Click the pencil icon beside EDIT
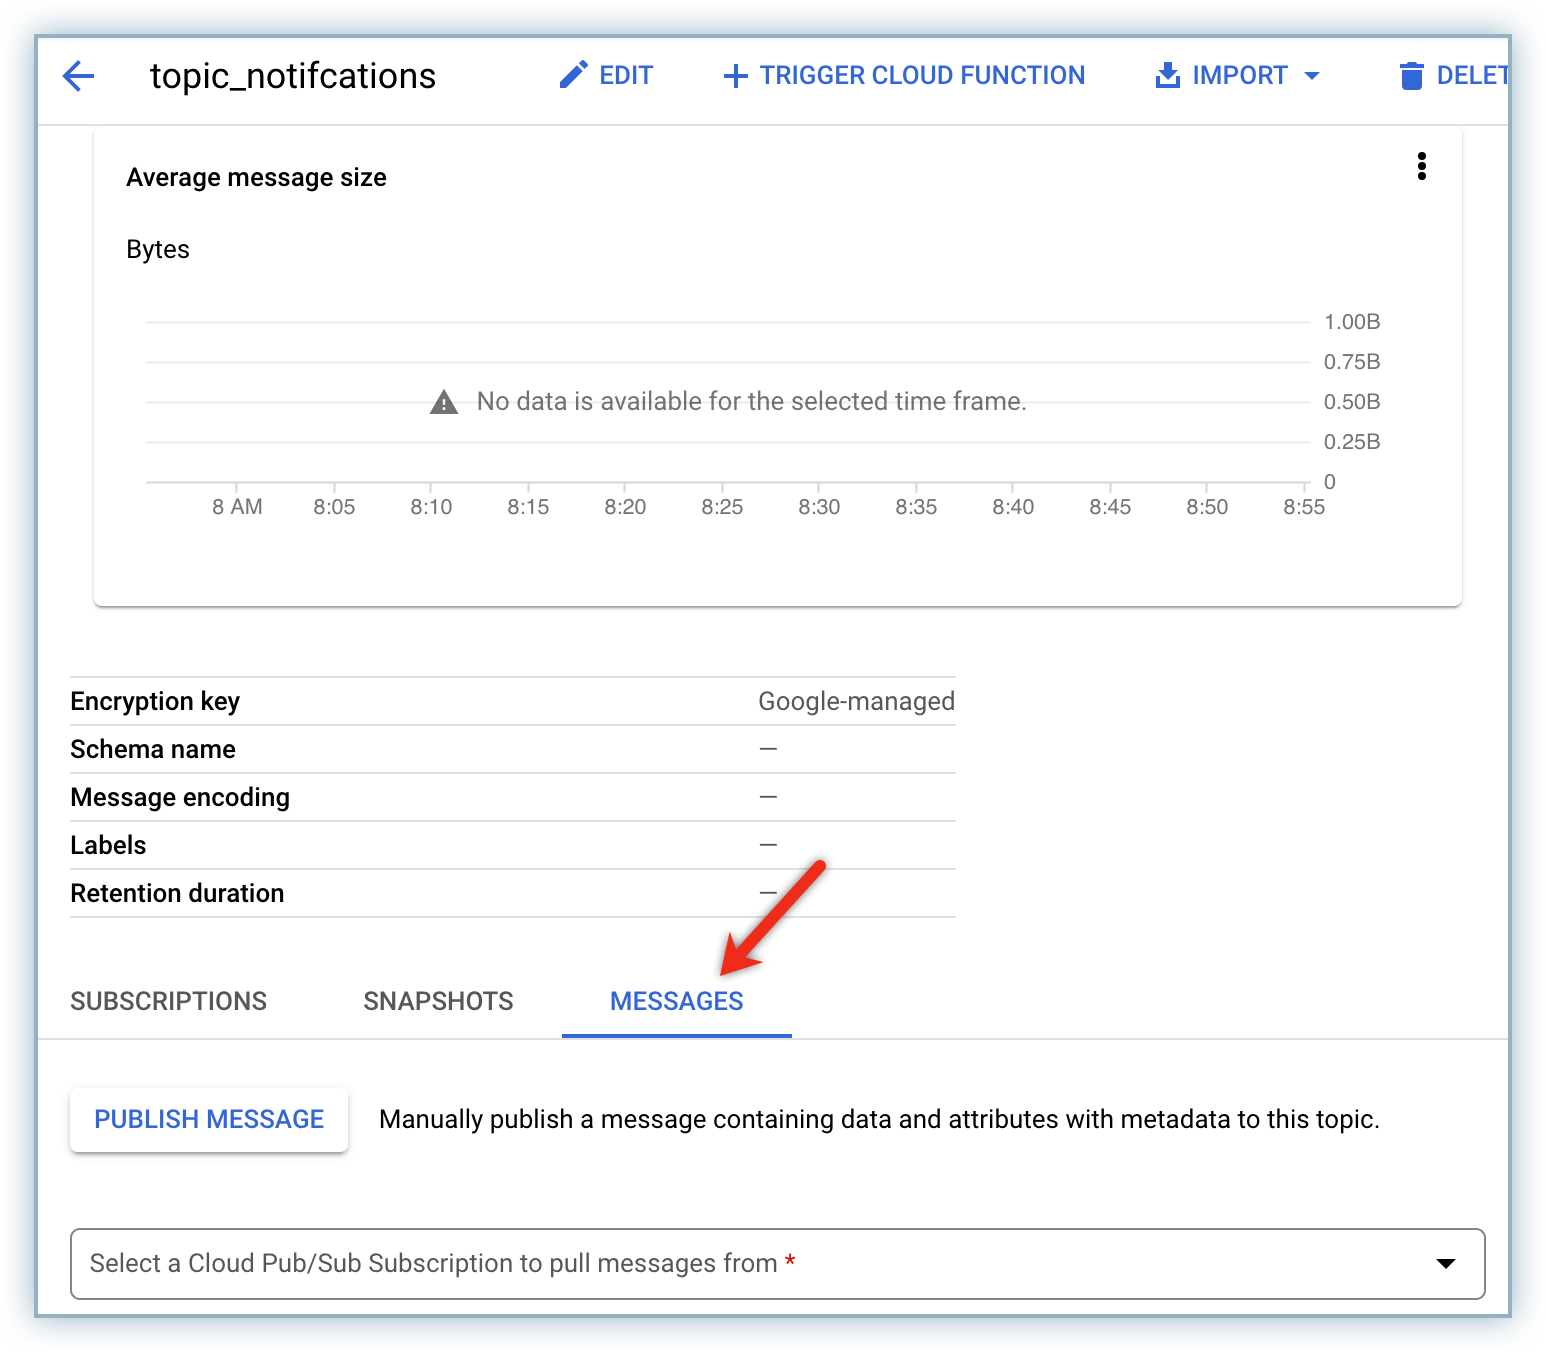Screen dimensions: 1546x1352 (x=573, y=75)
